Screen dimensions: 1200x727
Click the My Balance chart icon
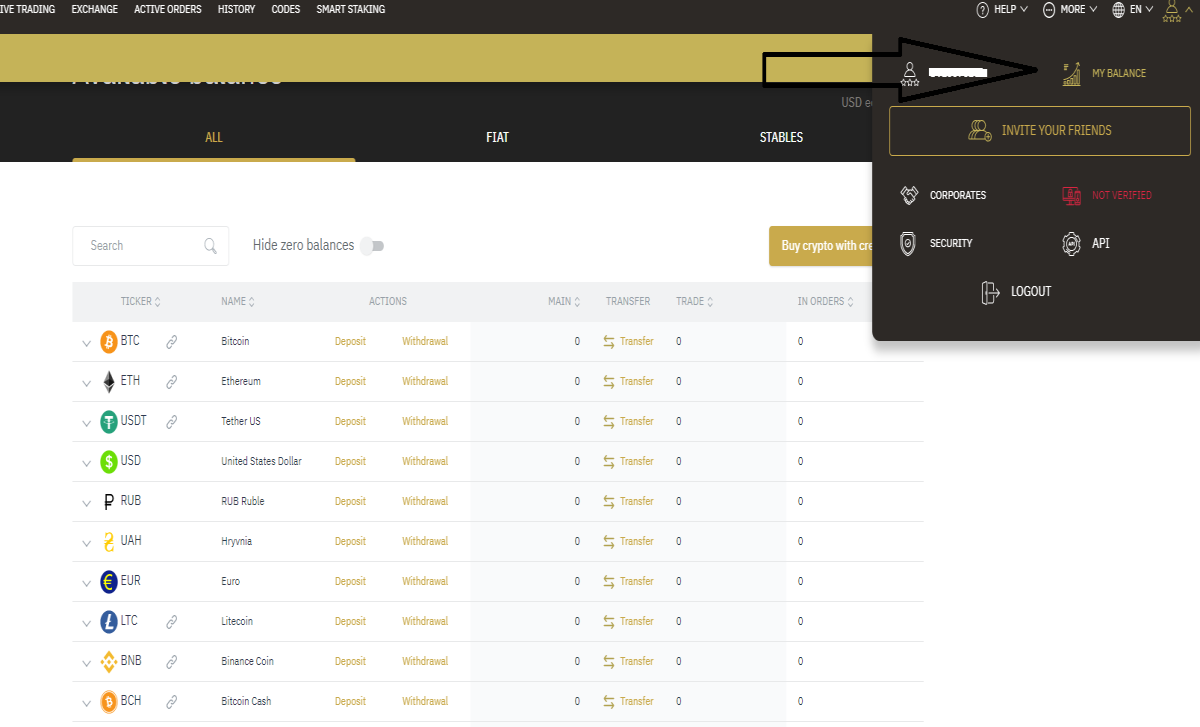pos(1071,74)
